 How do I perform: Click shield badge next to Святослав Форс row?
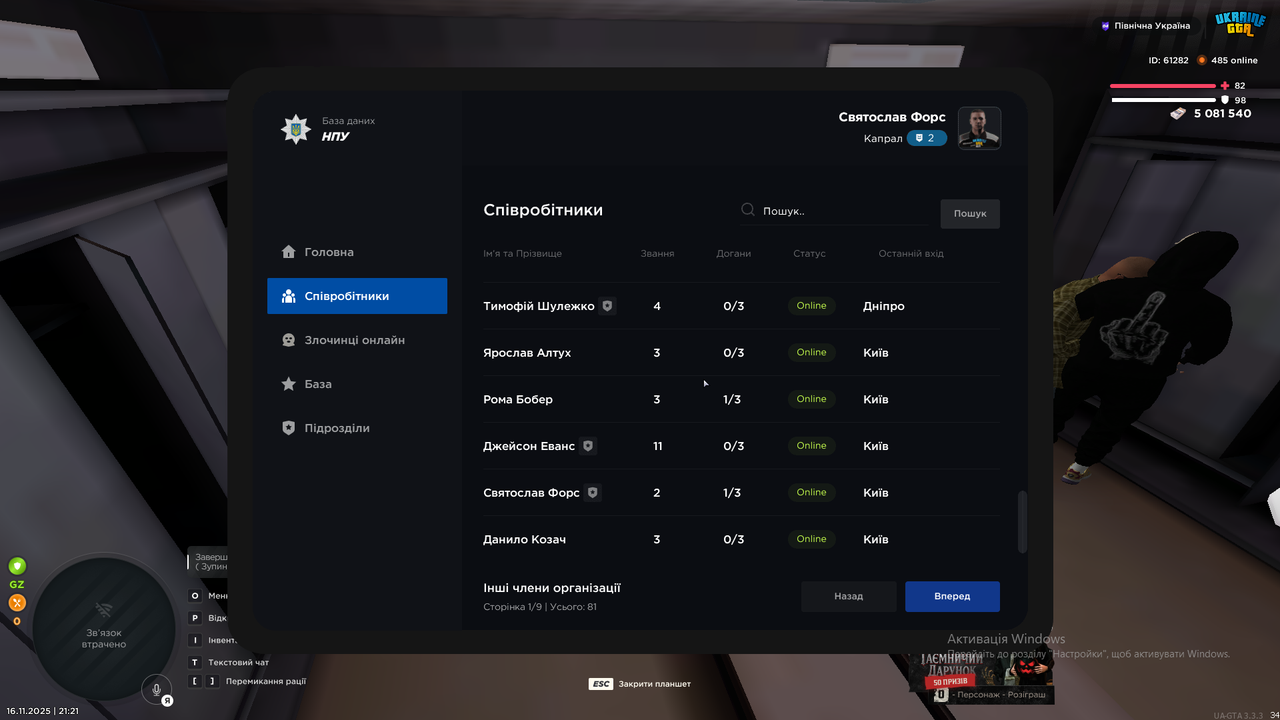[593, 492]
